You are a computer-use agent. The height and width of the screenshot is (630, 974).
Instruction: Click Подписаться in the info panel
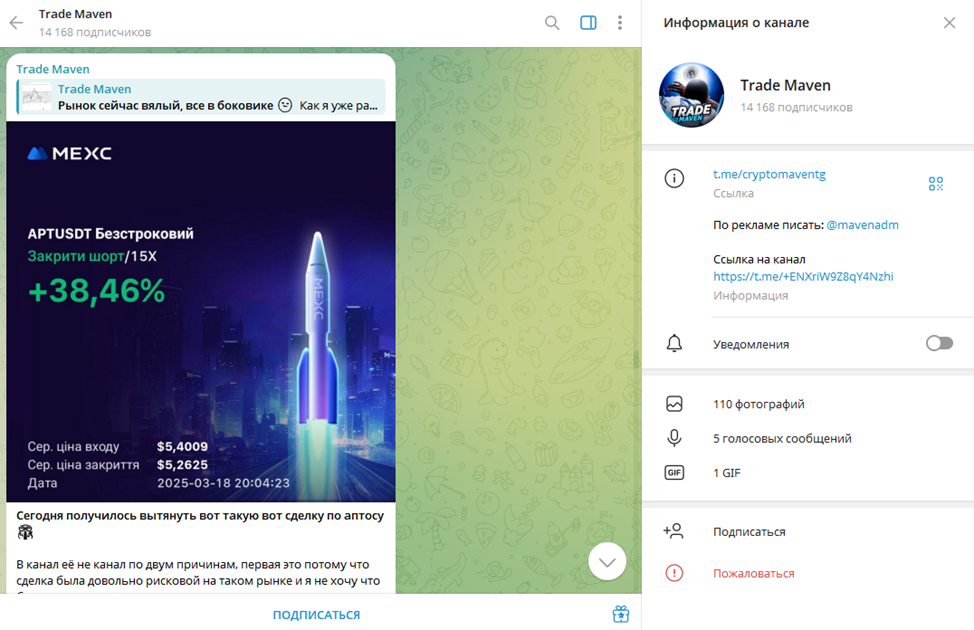[x=749, y=532]
